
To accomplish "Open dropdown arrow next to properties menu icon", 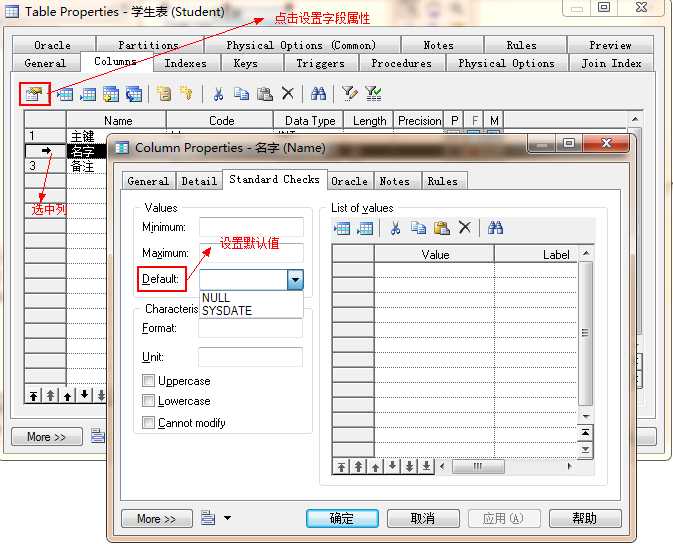I will click(227, 517).
